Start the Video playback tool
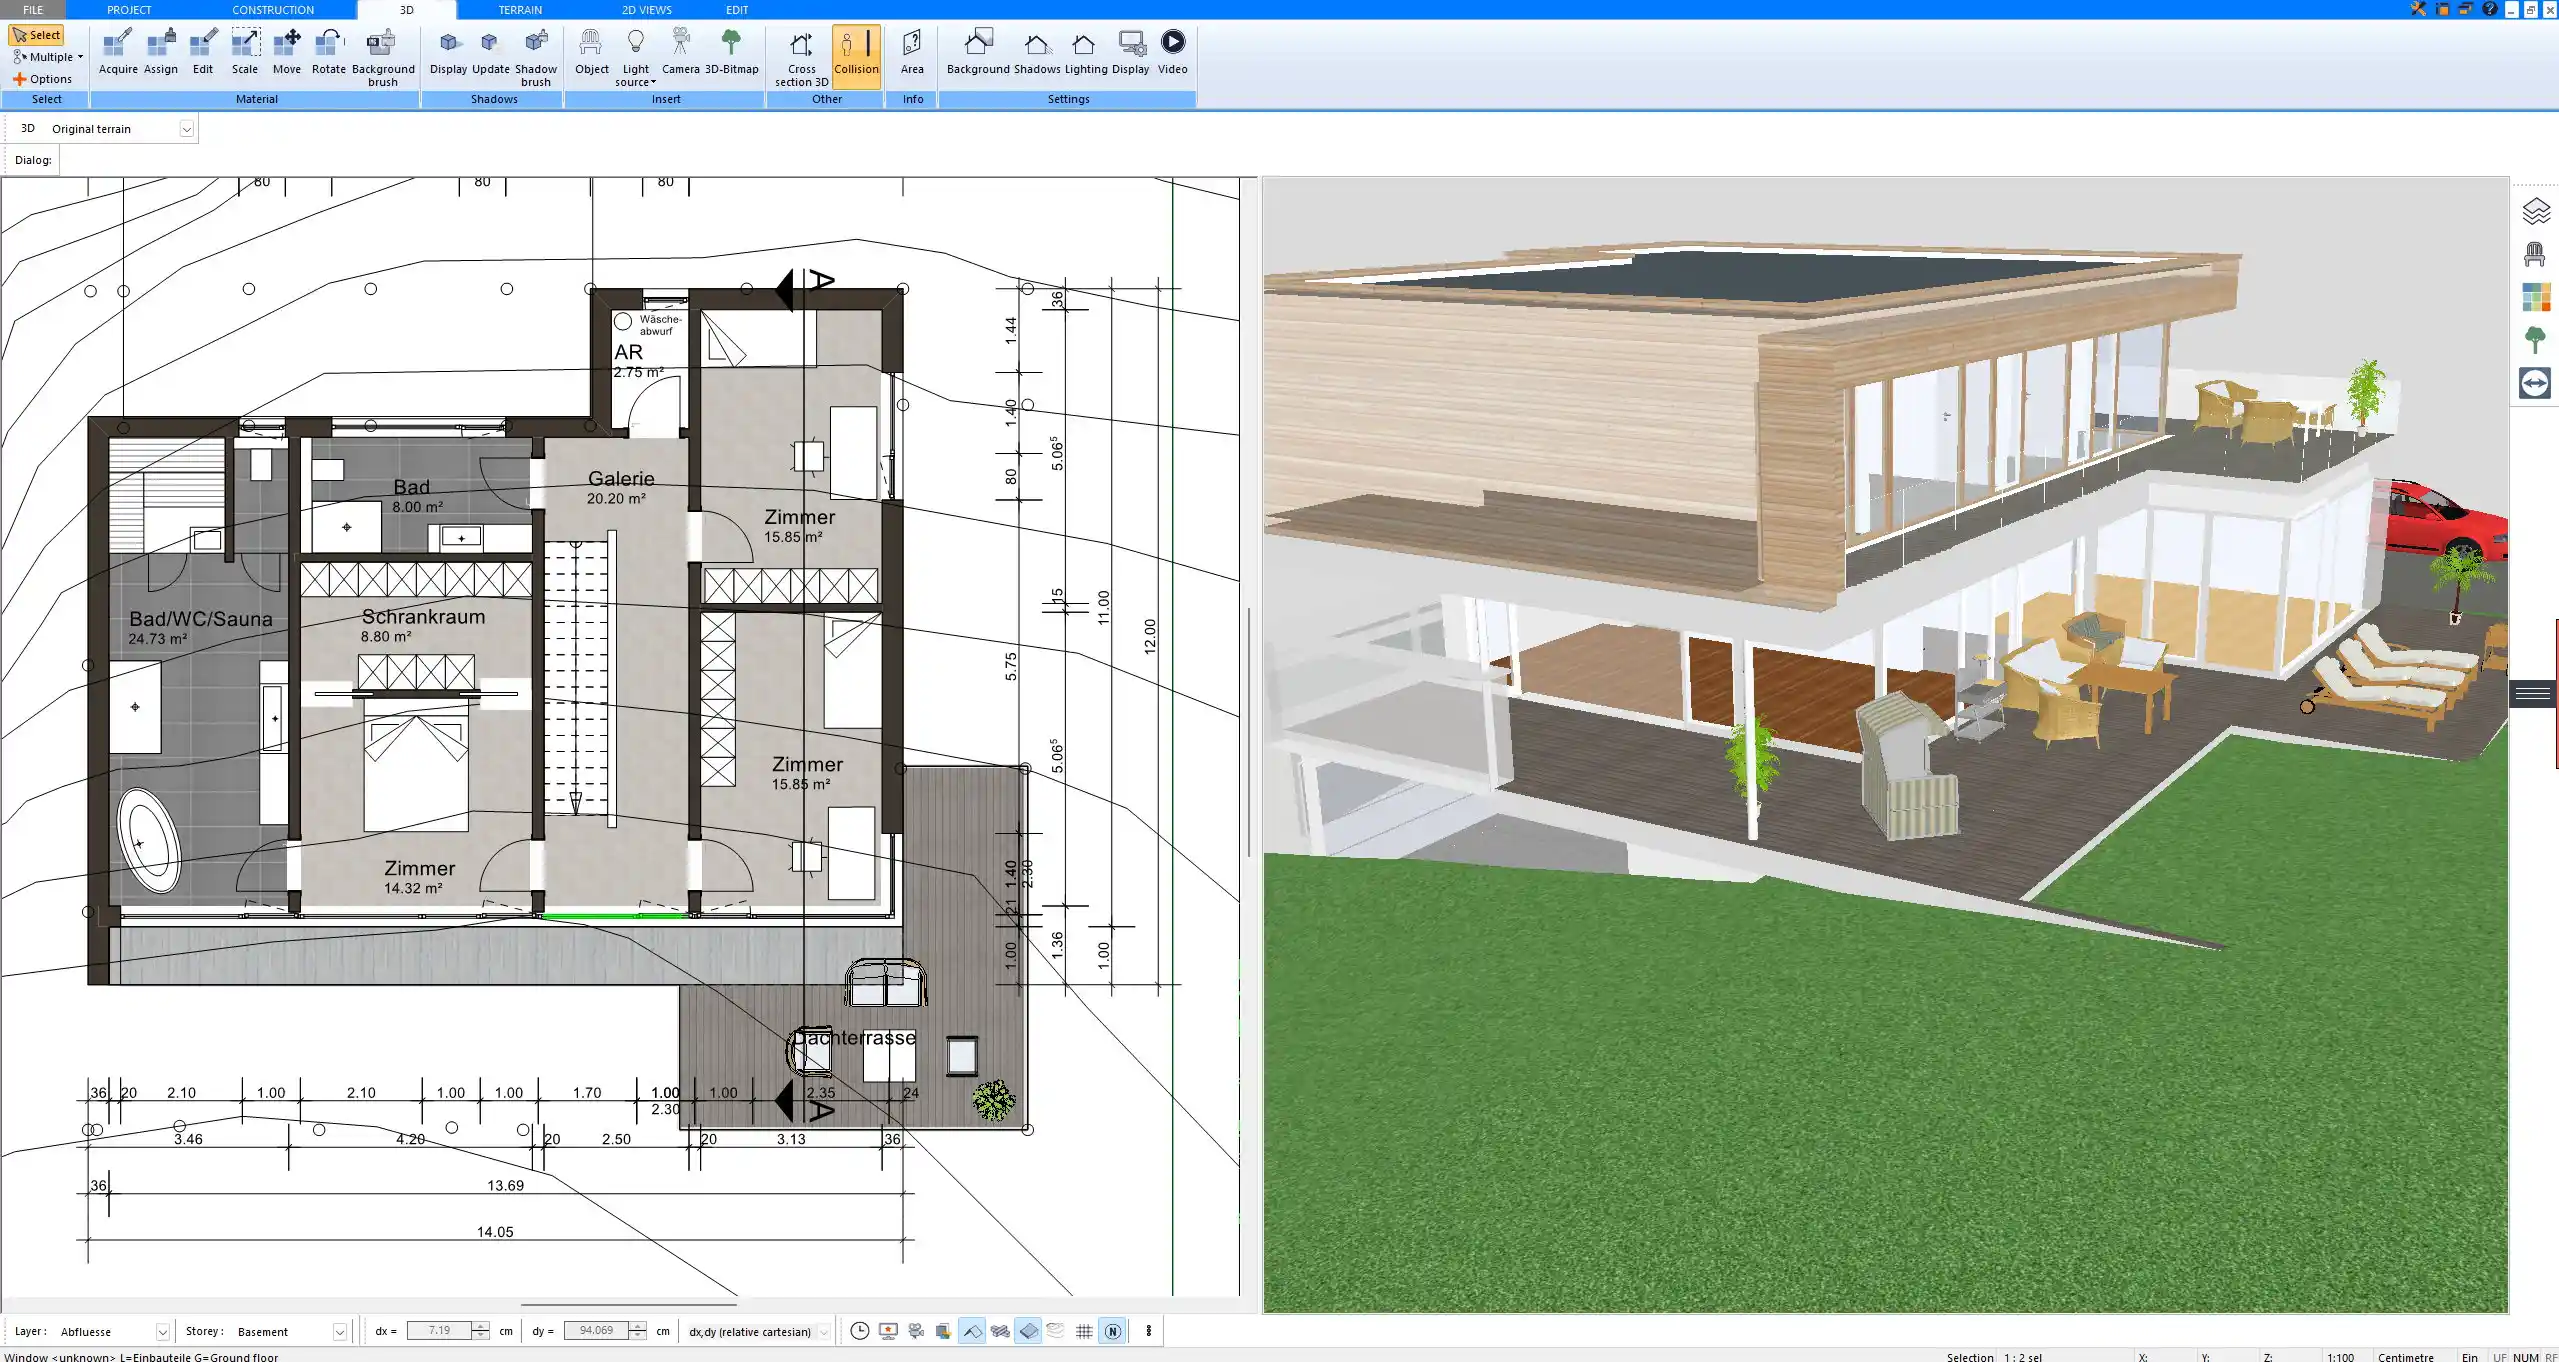 pyautogui.click(x=1173, y=52)
